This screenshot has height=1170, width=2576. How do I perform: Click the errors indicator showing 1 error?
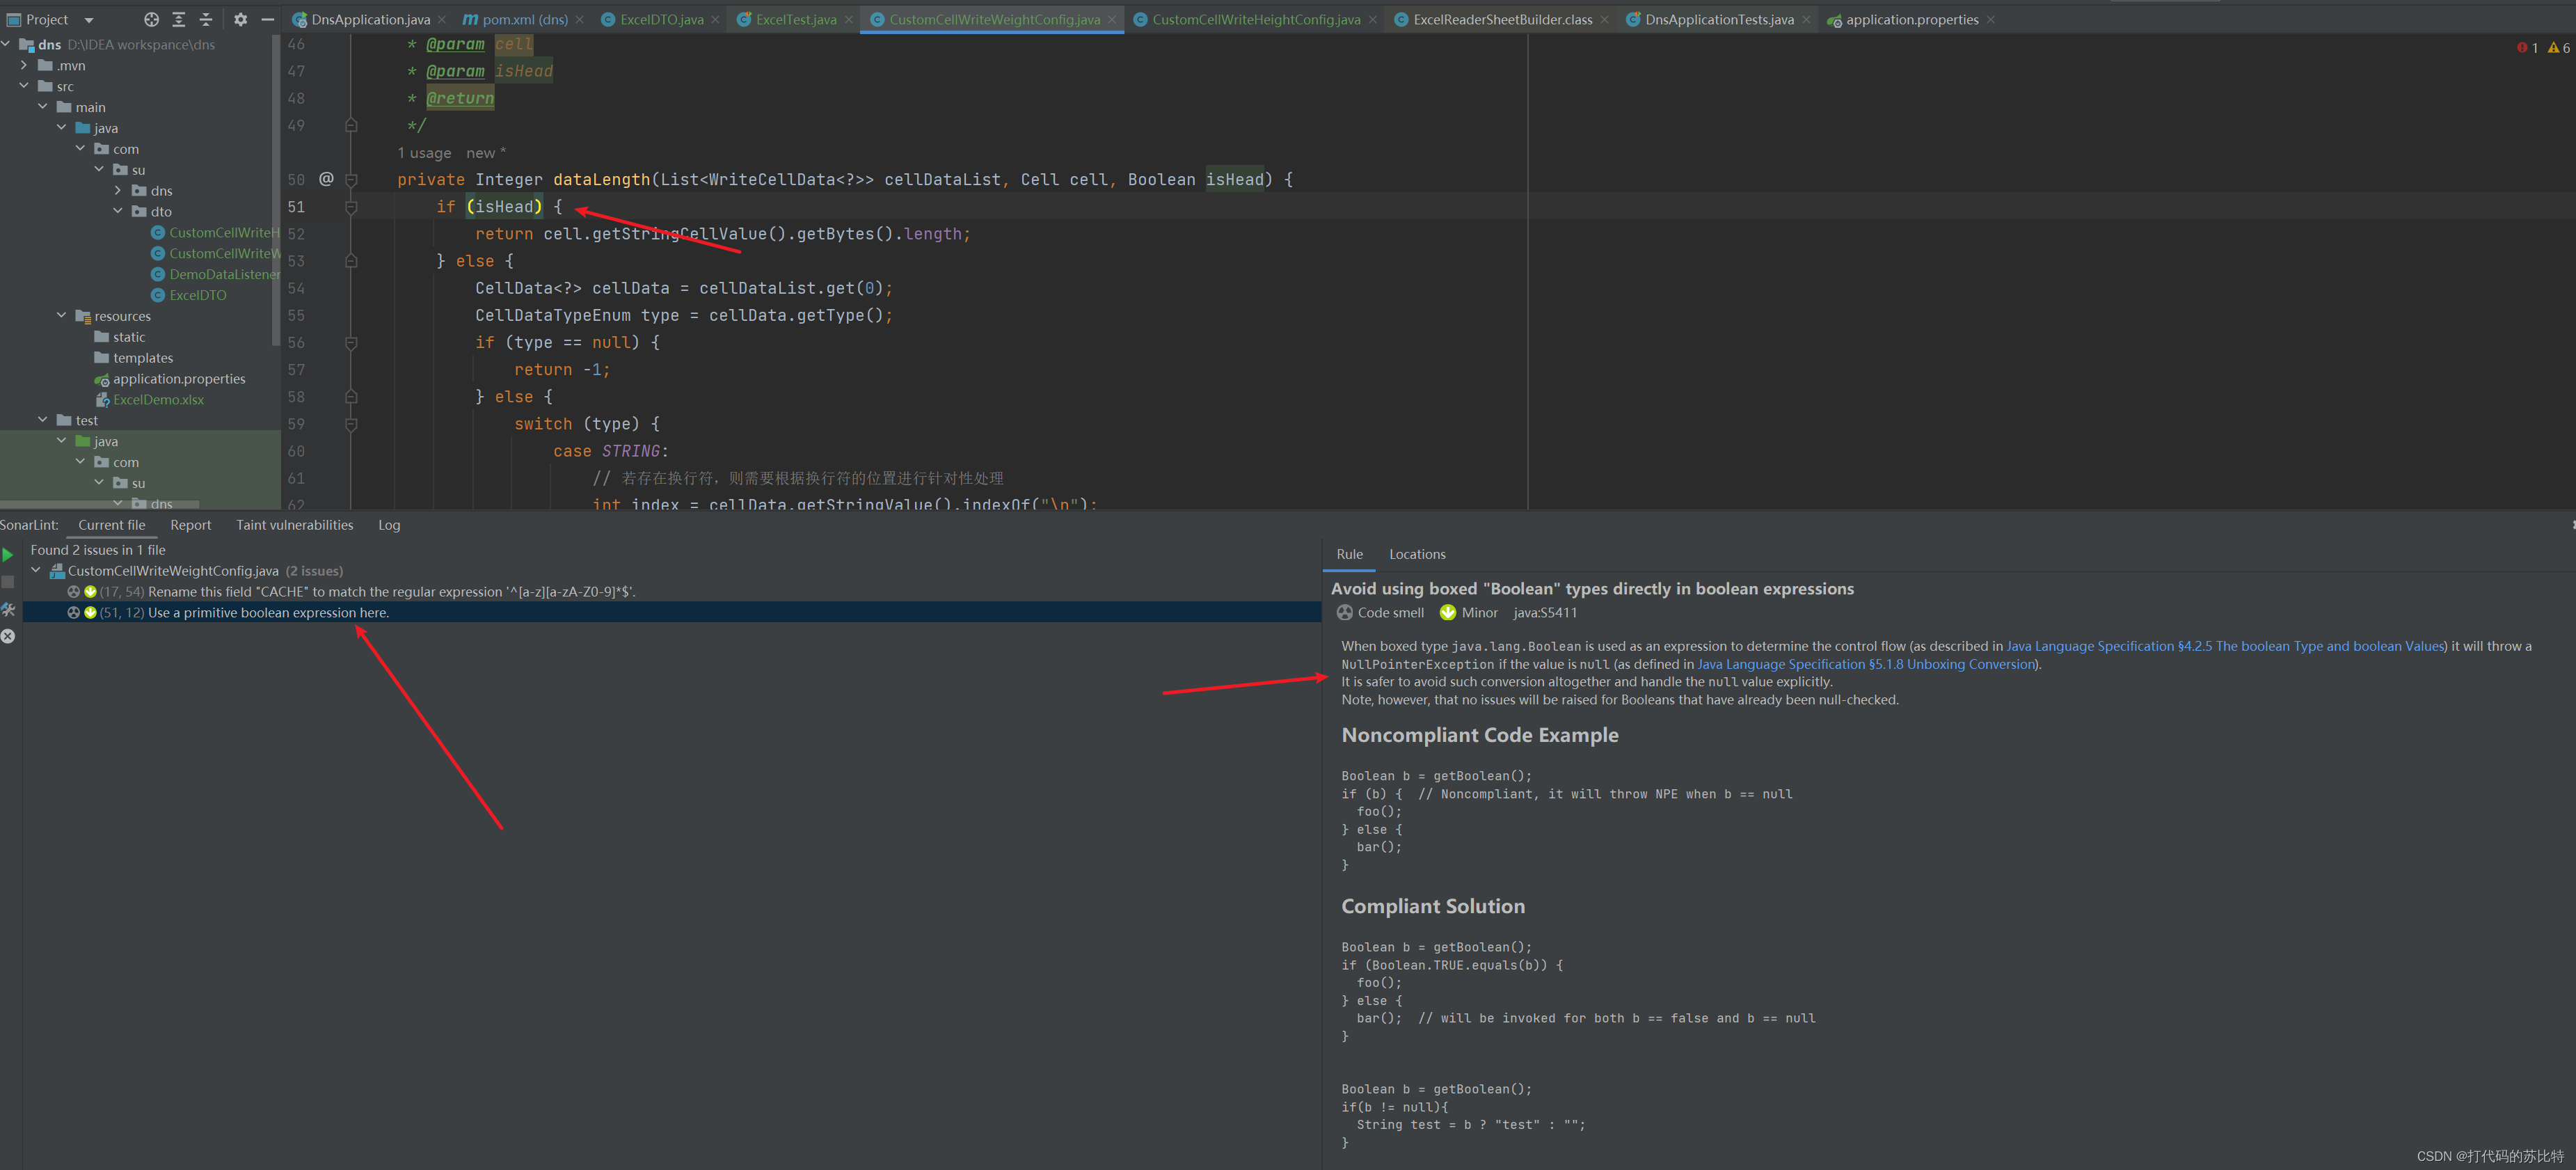tap(2527, 47)
